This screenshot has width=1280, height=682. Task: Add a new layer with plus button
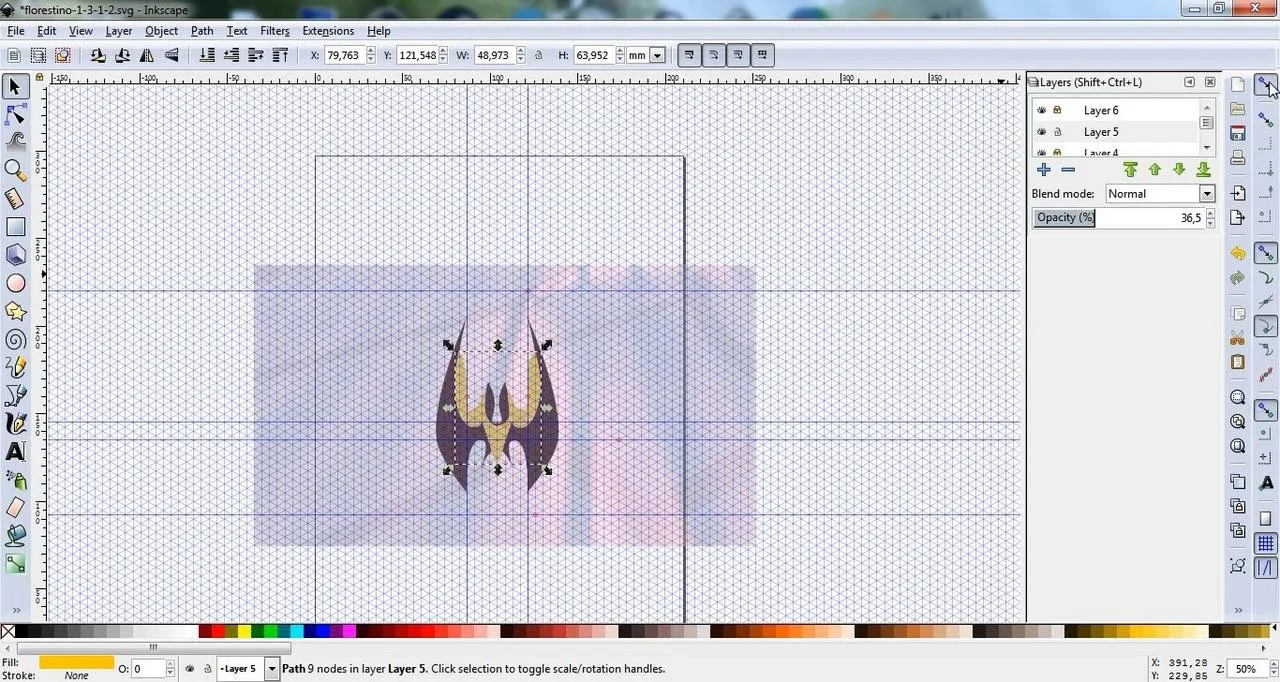(x=1044, y=170)
